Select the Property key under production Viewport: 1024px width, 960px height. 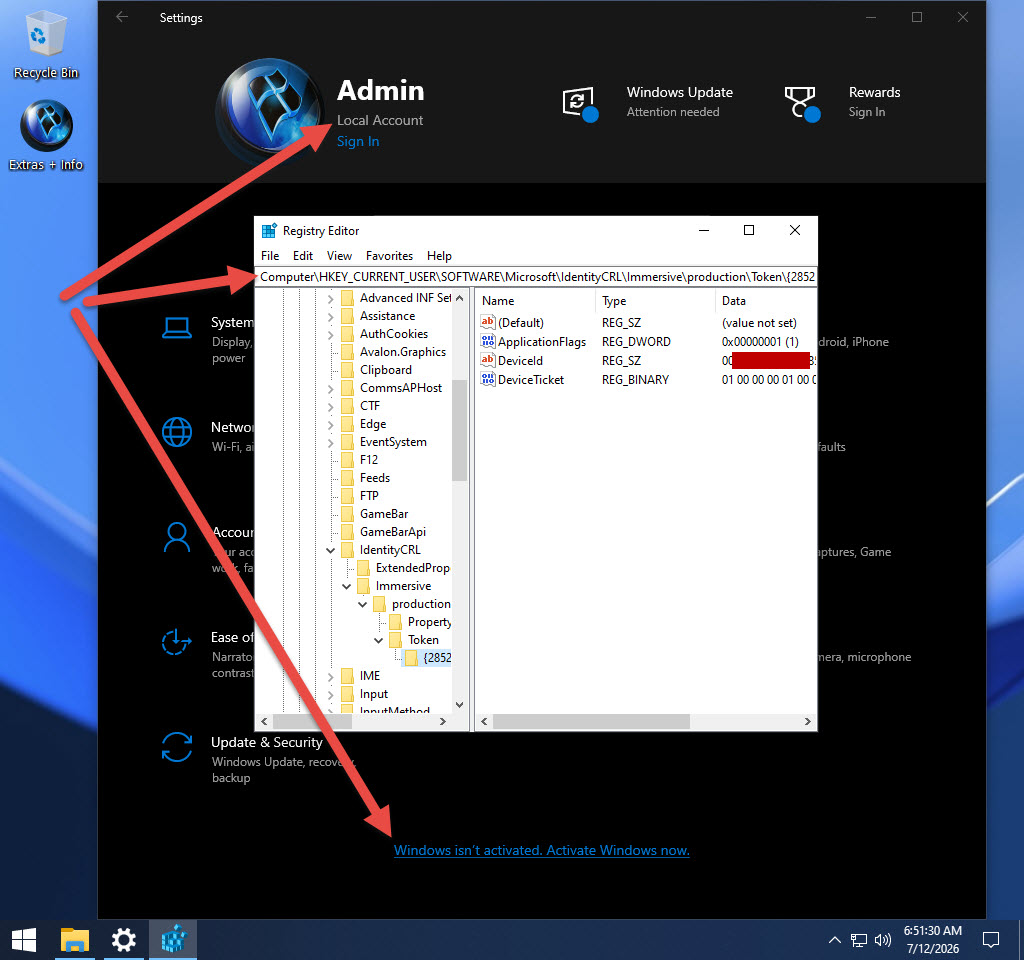(x=428, y=622)
